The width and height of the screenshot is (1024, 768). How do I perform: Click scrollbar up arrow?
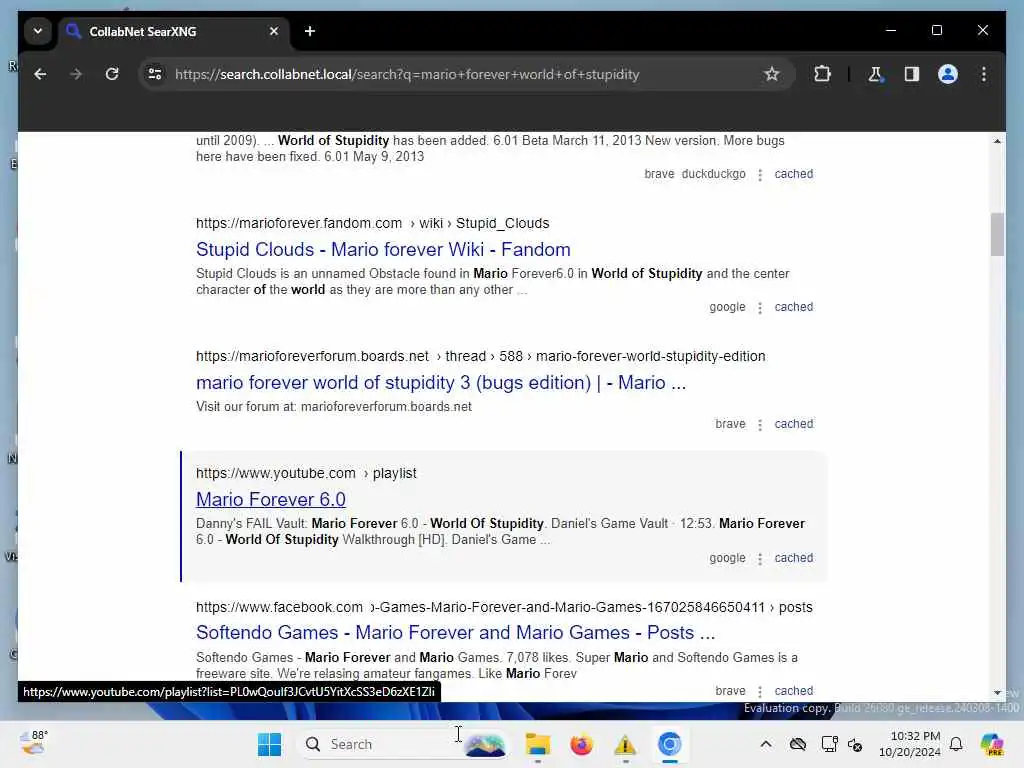pos(997,141)
